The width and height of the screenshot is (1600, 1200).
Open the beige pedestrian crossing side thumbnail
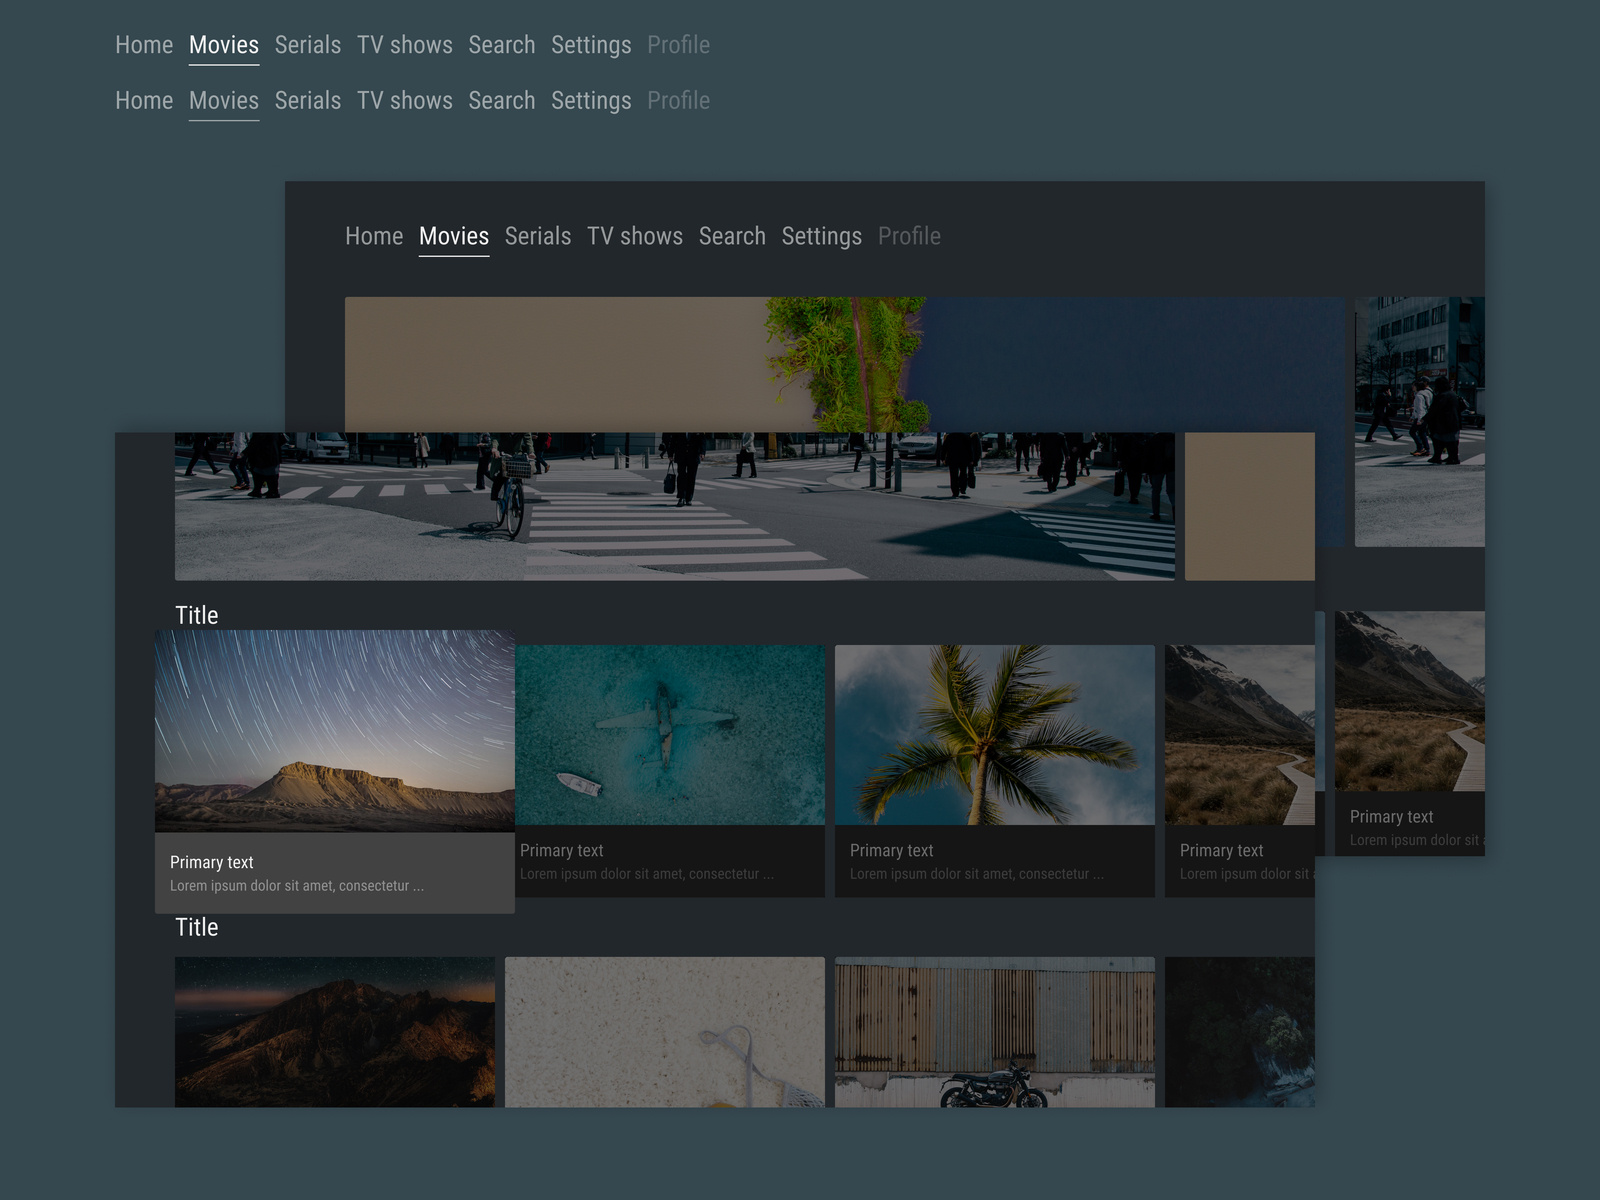click(1250, 505)
